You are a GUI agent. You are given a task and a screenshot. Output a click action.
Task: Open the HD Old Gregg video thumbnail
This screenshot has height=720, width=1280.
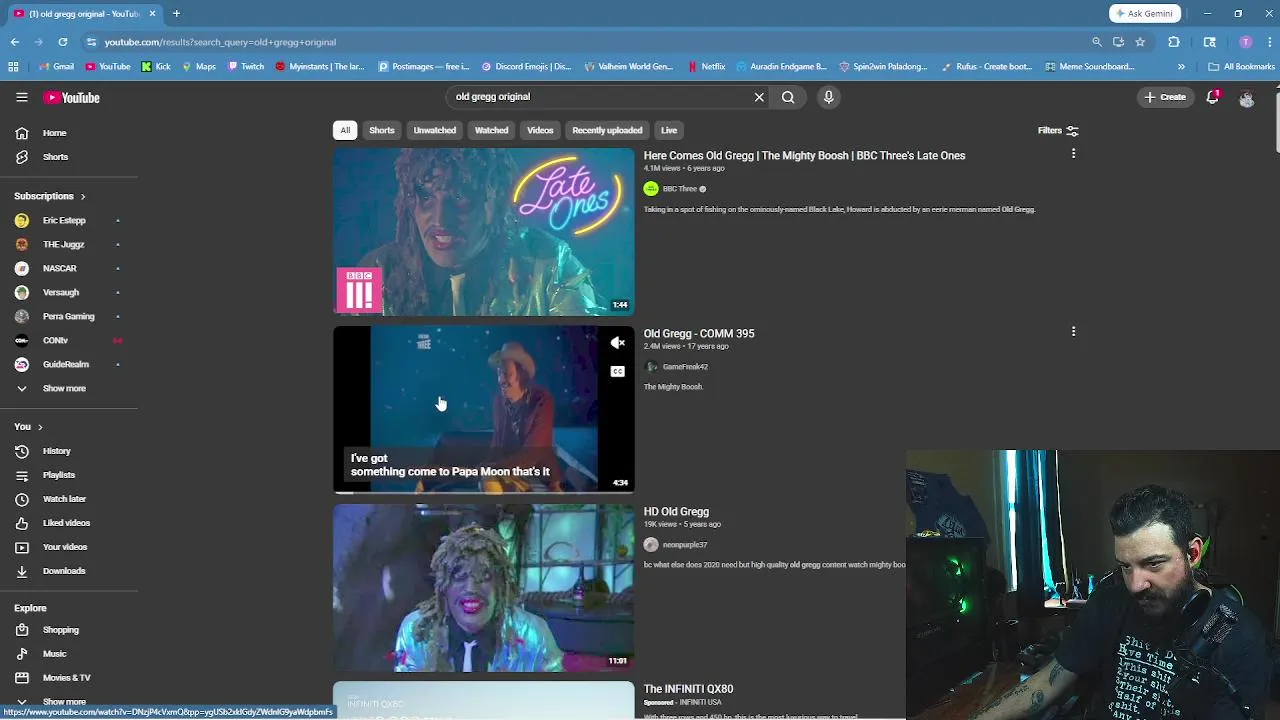(484, 588)
